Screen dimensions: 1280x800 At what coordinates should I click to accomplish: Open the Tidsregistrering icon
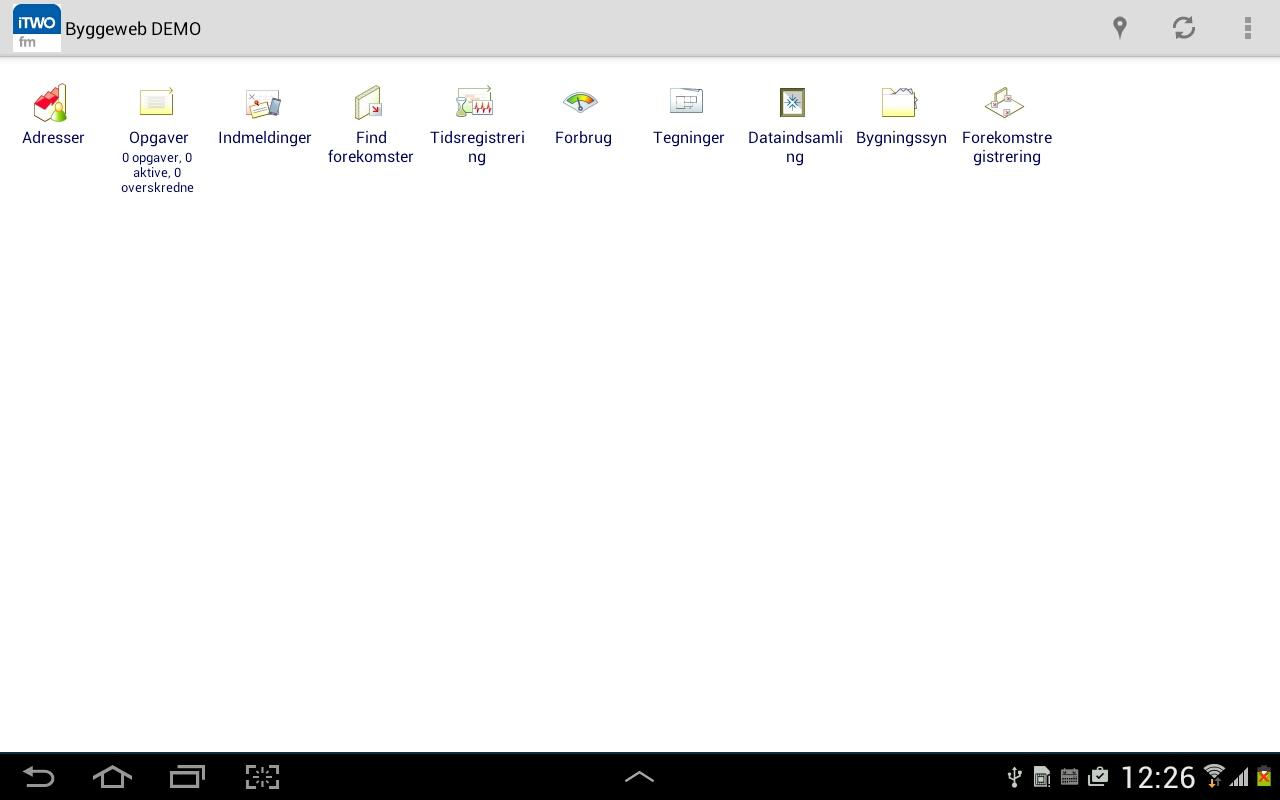pos(476,103)
